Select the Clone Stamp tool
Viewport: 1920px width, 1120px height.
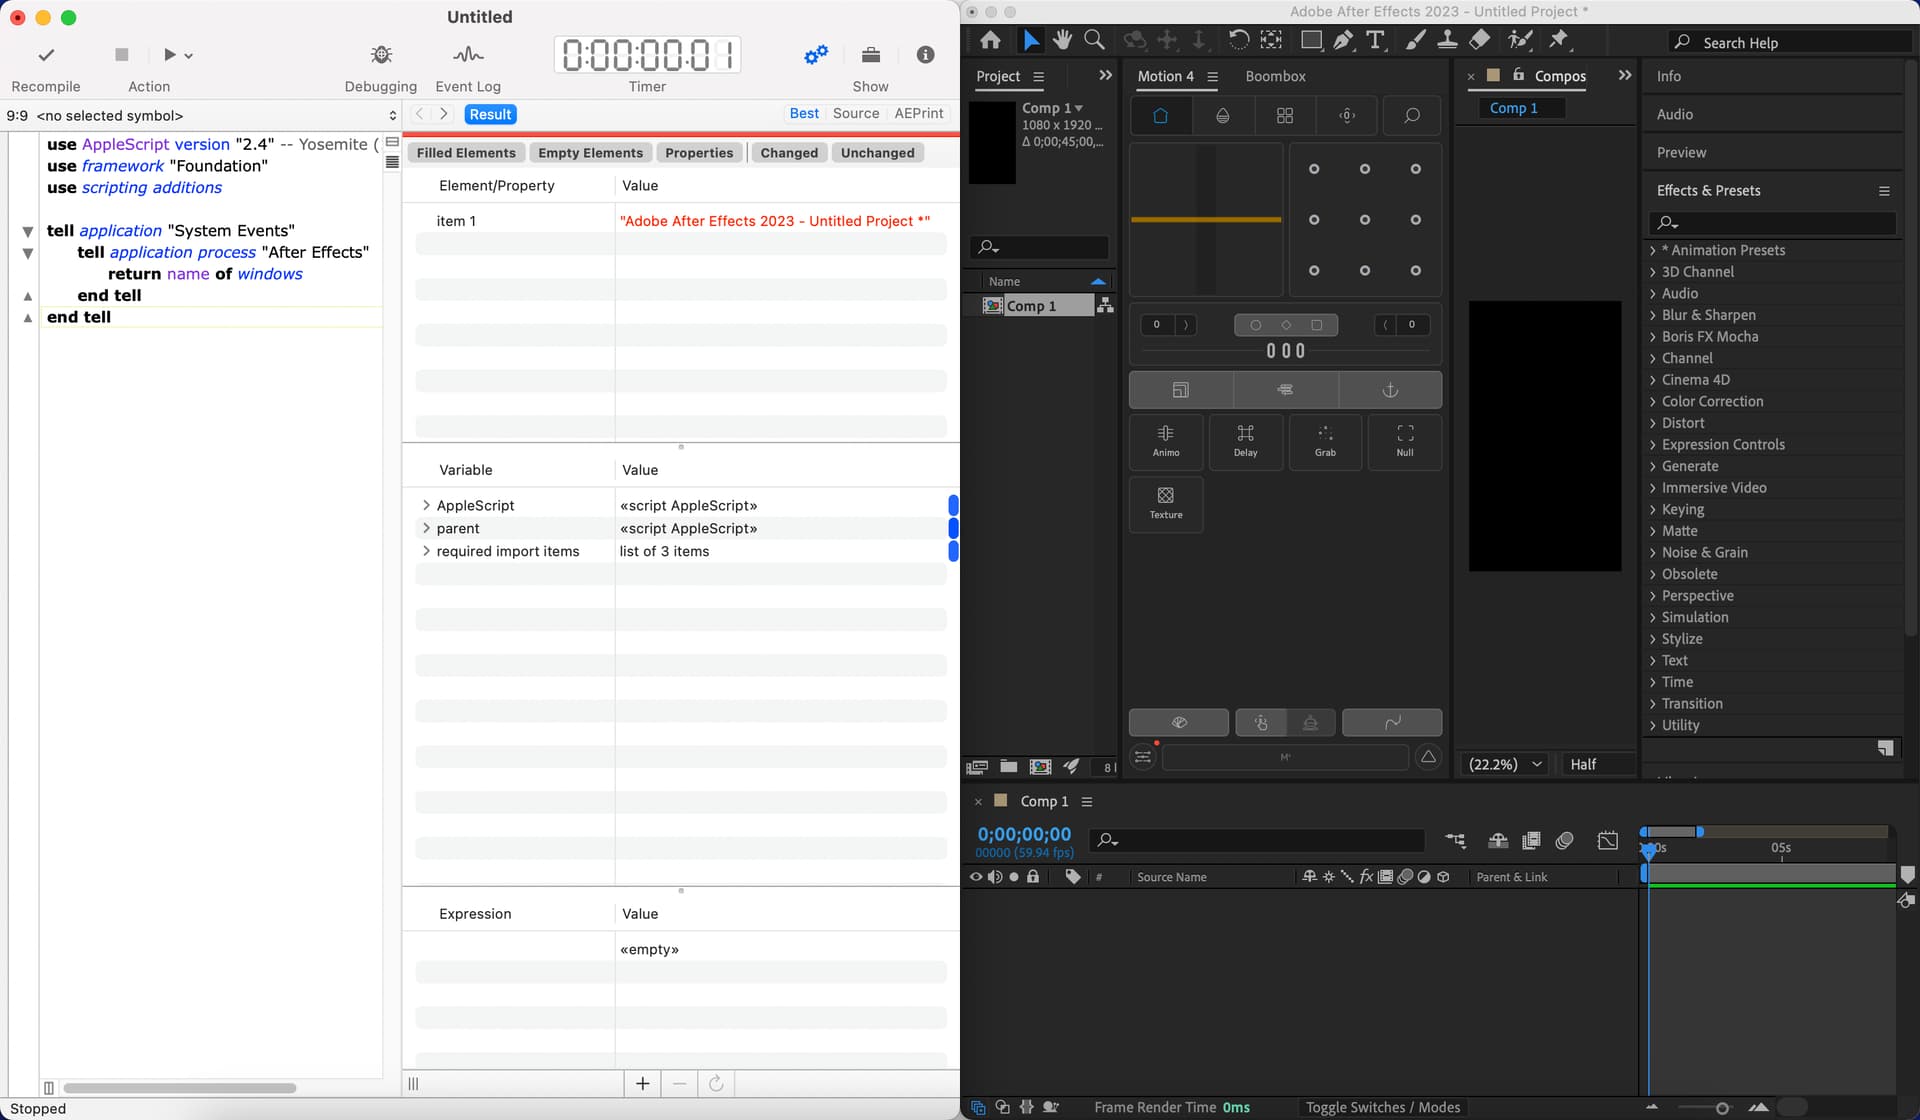click(1447, 40)
